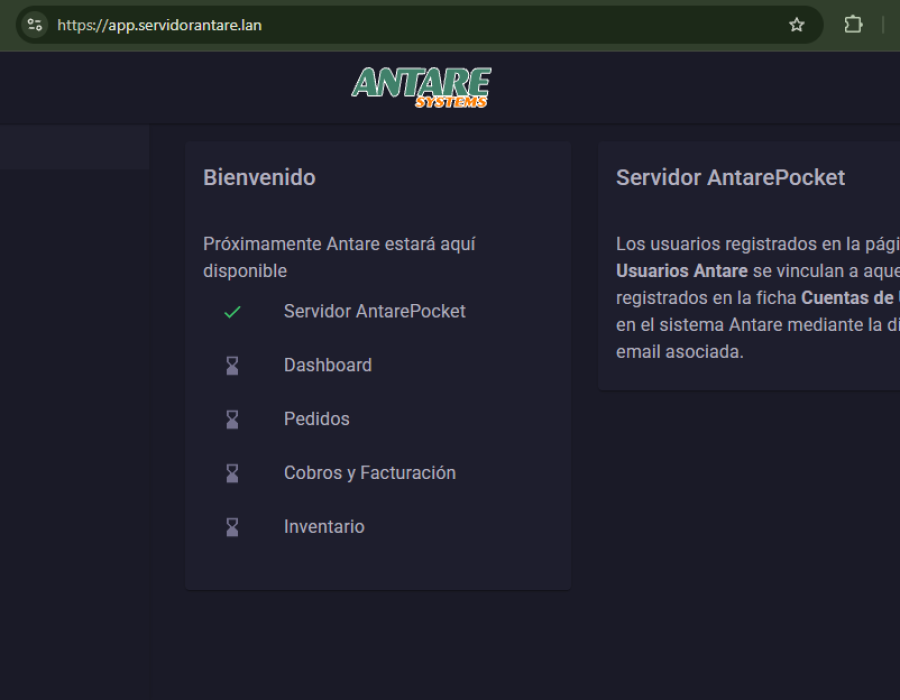The image size is (900, 700).
Task: Click the Antare Systems logo
Action: coord(421,87)
